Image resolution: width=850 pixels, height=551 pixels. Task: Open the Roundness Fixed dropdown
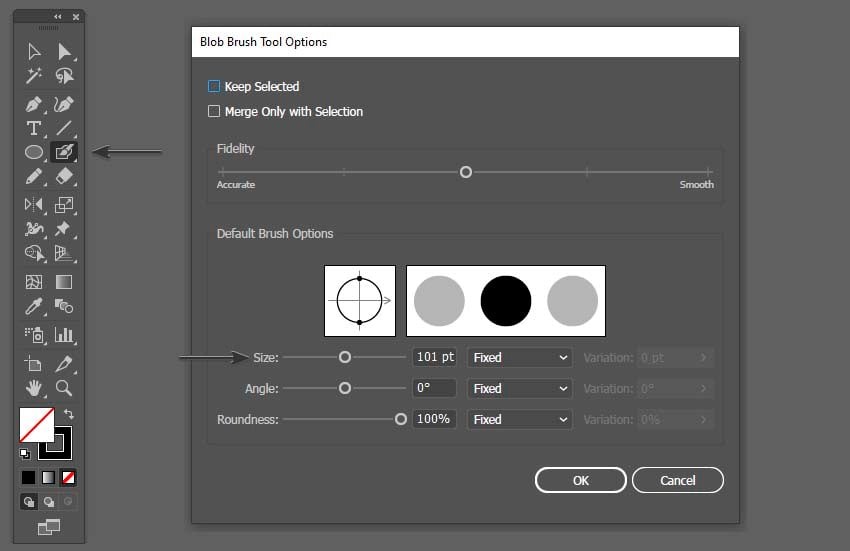tap(519, 419)
